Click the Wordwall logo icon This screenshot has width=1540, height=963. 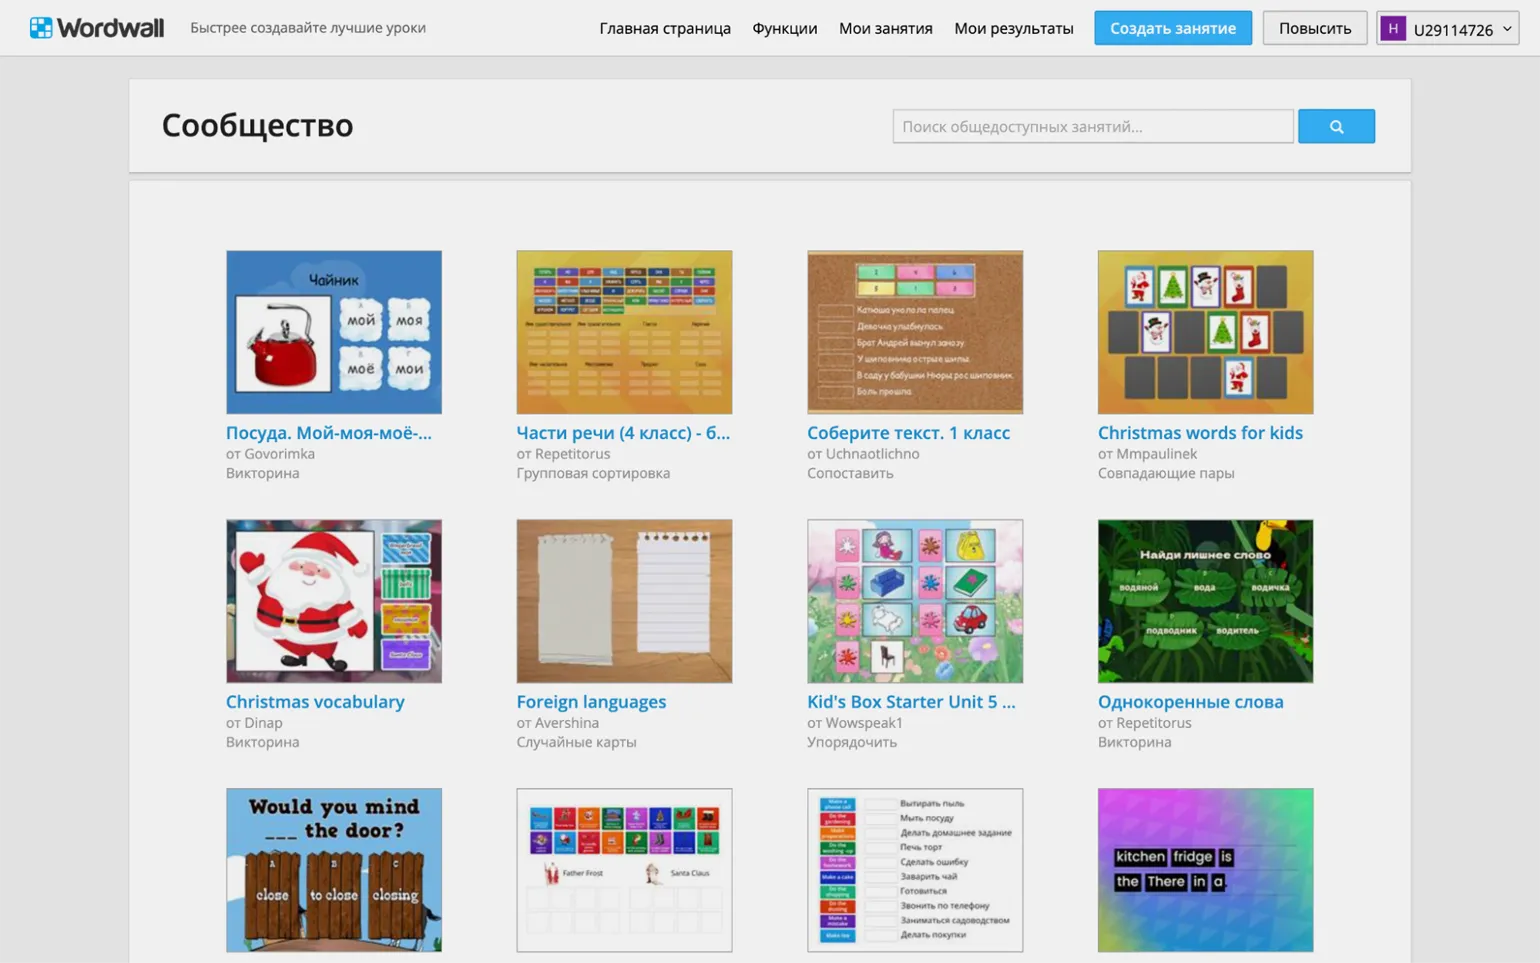(x=41, y=28)
